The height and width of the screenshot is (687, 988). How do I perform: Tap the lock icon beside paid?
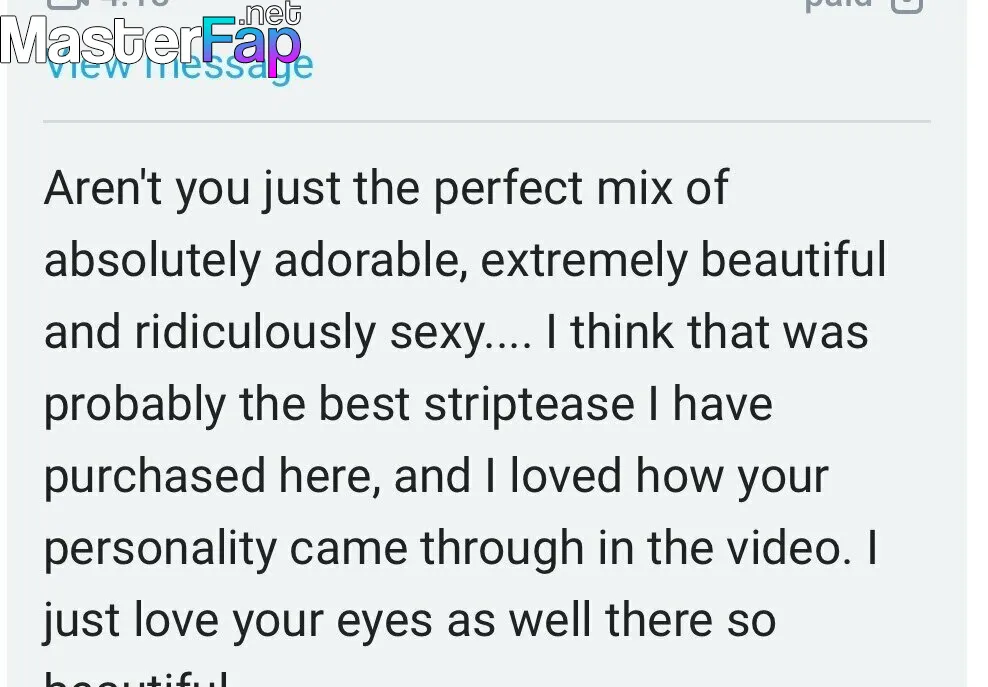(x=907, y=5)
